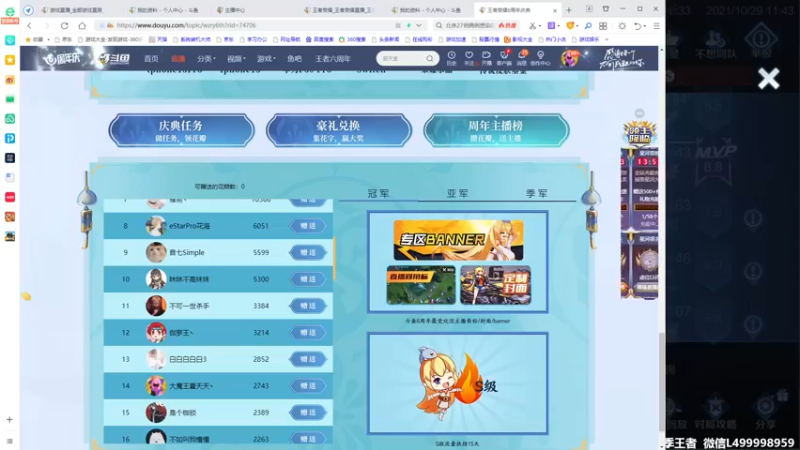Viewport: 800px width, 450px height.
Task: Click 赠送 for rank 8 eStarPro花海
Action: pos(308,226)
